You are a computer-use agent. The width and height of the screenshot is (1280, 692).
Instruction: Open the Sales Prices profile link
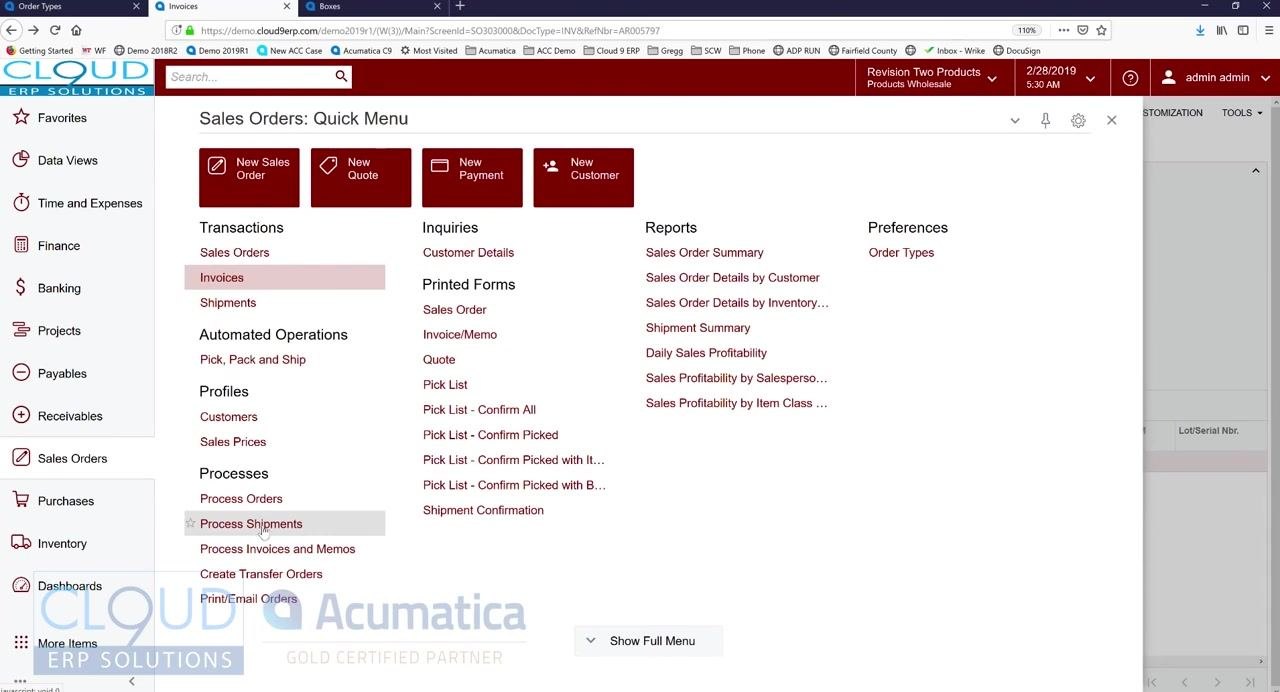coord(233,442)
